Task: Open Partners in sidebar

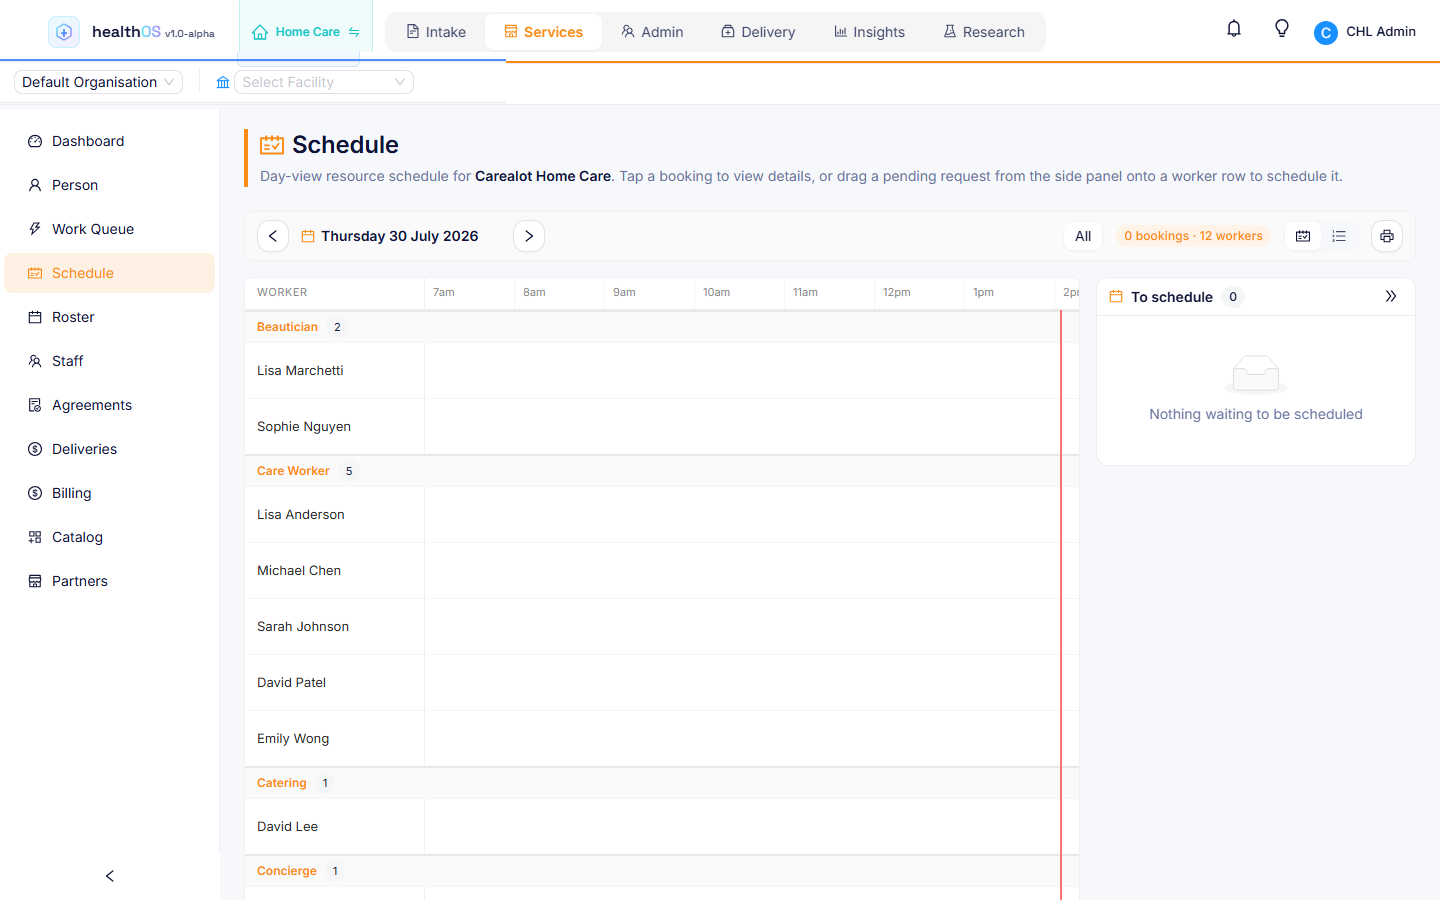Action: 109,581
